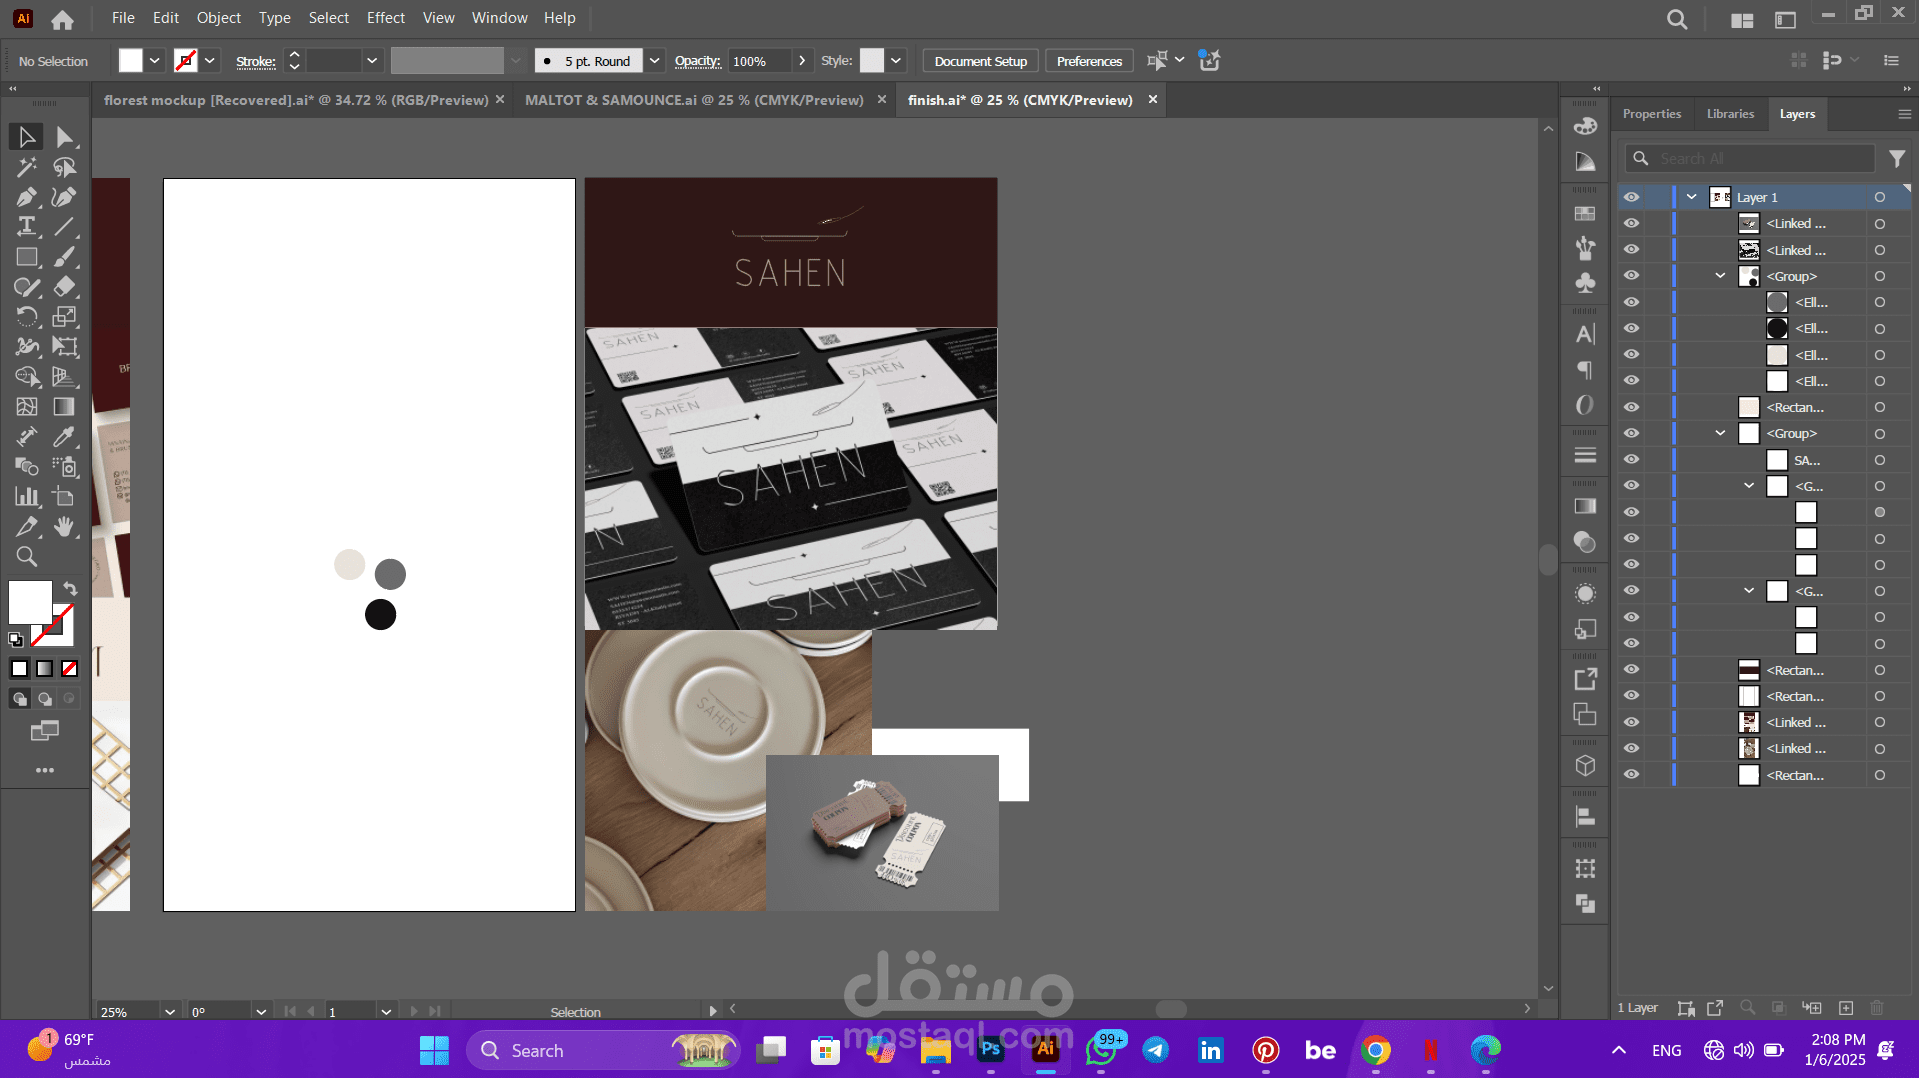Open the Windows Start menu

coord(434,1050)
